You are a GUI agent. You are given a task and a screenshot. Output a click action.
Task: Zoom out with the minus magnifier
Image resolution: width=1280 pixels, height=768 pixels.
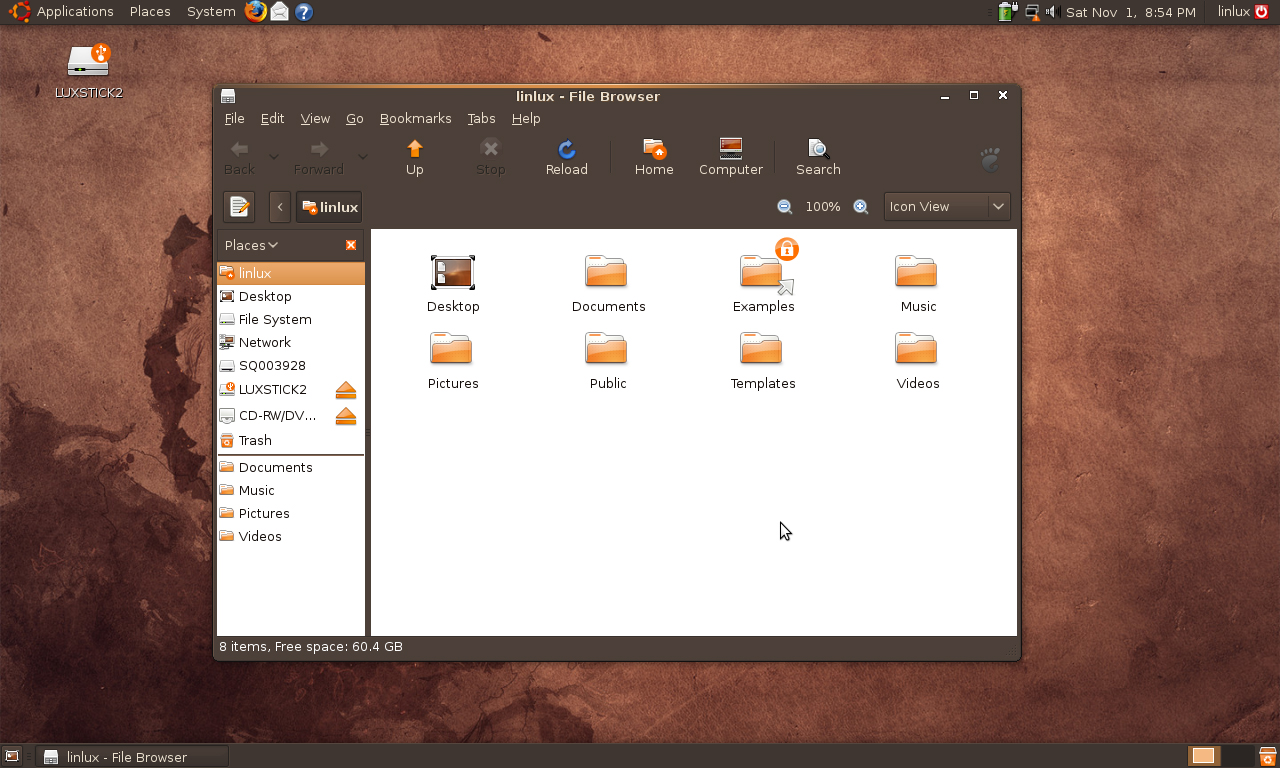pyautogui.click(x=784, y=207)
